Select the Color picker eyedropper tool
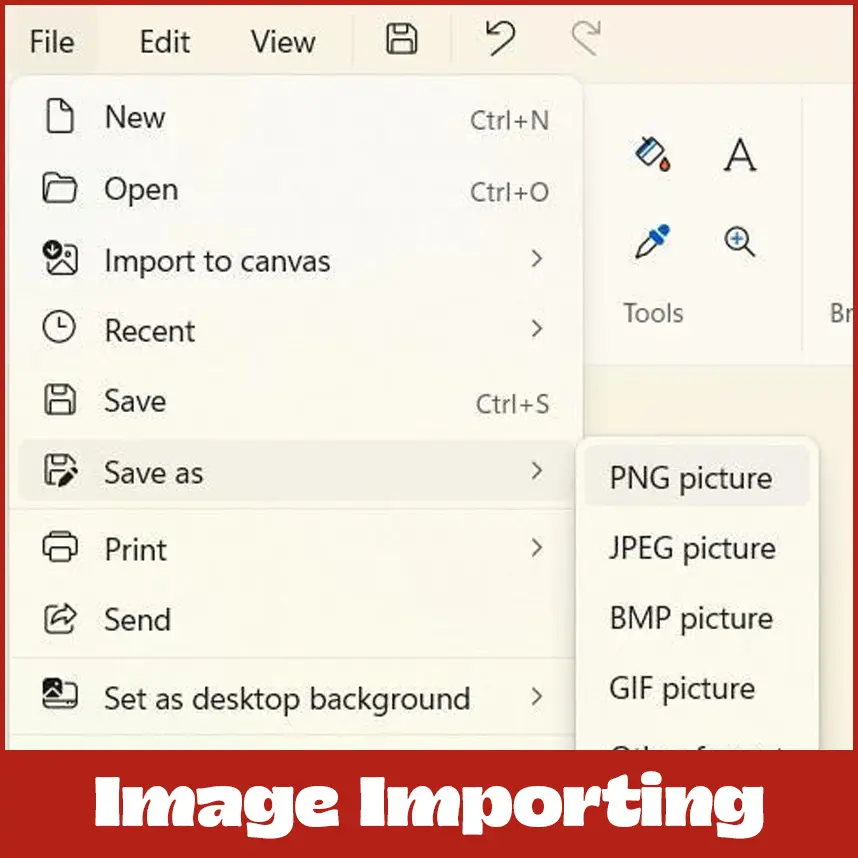Image resolution: width=858 pixels, height=858 pixels. click(652, 241)
